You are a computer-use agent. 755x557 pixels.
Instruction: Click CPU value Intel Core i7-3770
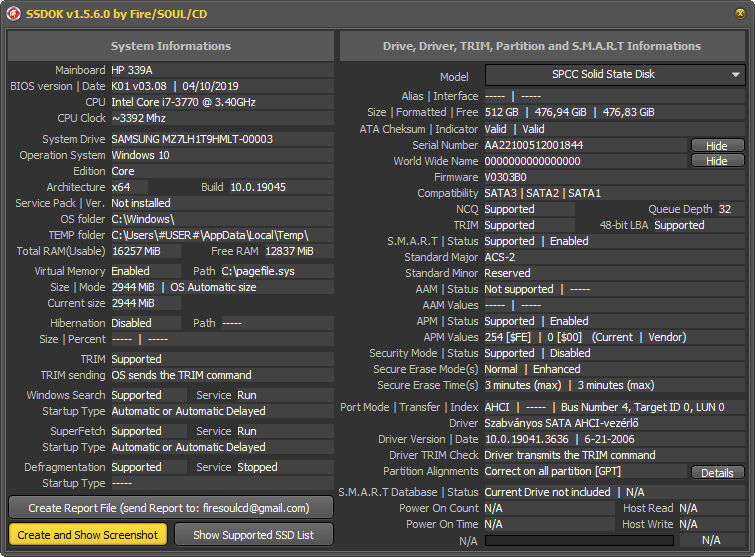click(183, 102)
